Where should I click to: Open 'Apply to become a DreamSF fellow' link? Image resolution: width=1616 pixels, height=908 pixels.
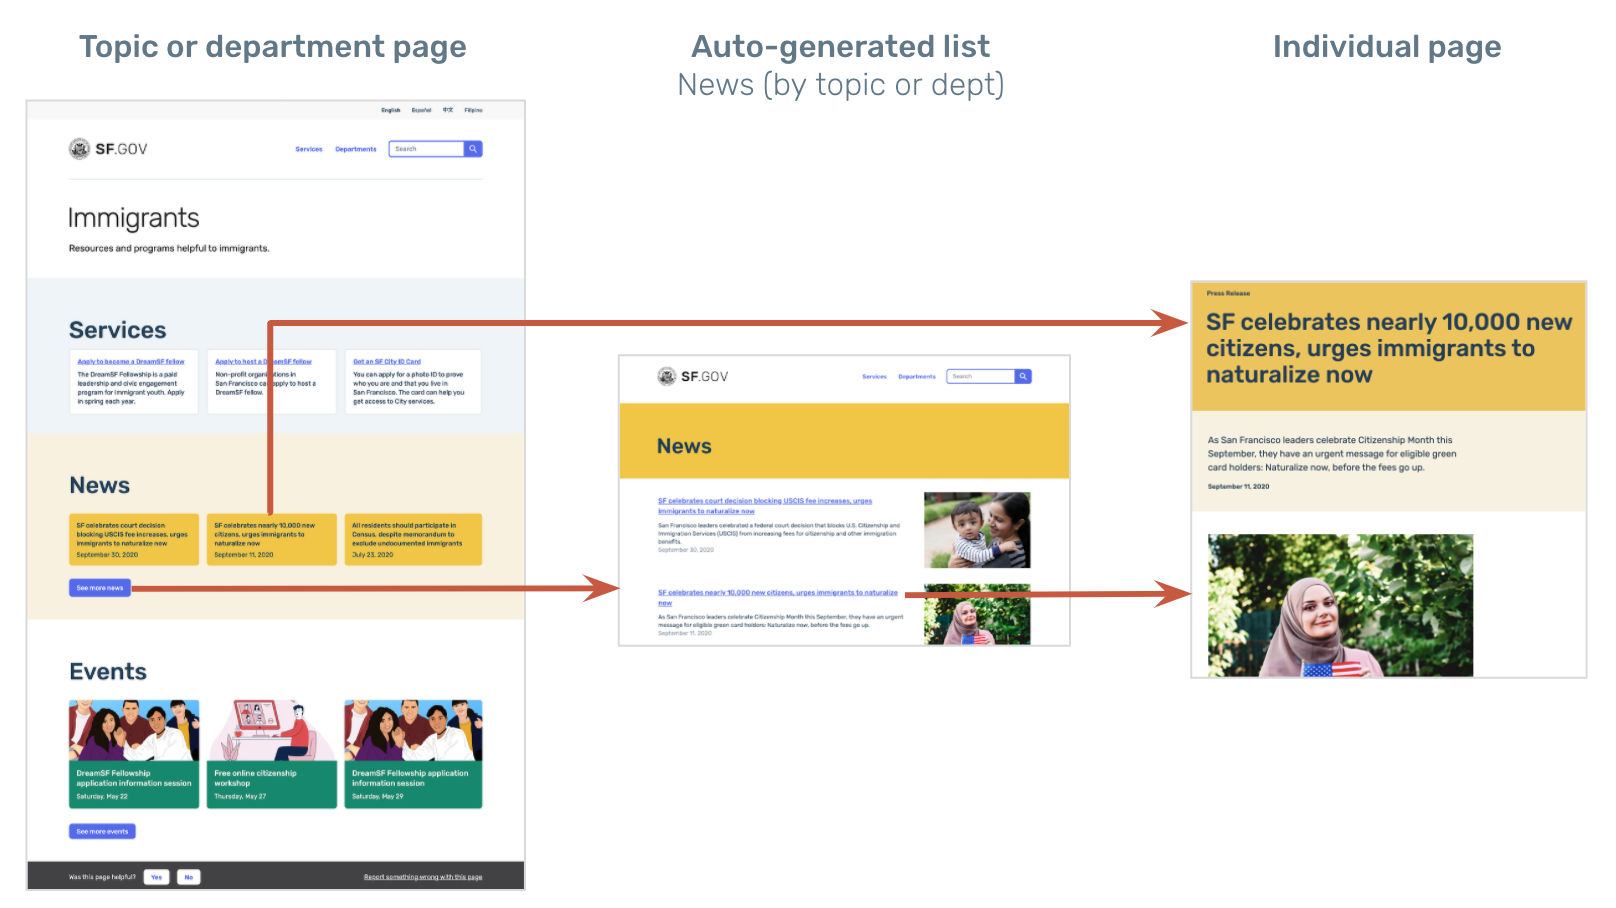pos(131,362)
